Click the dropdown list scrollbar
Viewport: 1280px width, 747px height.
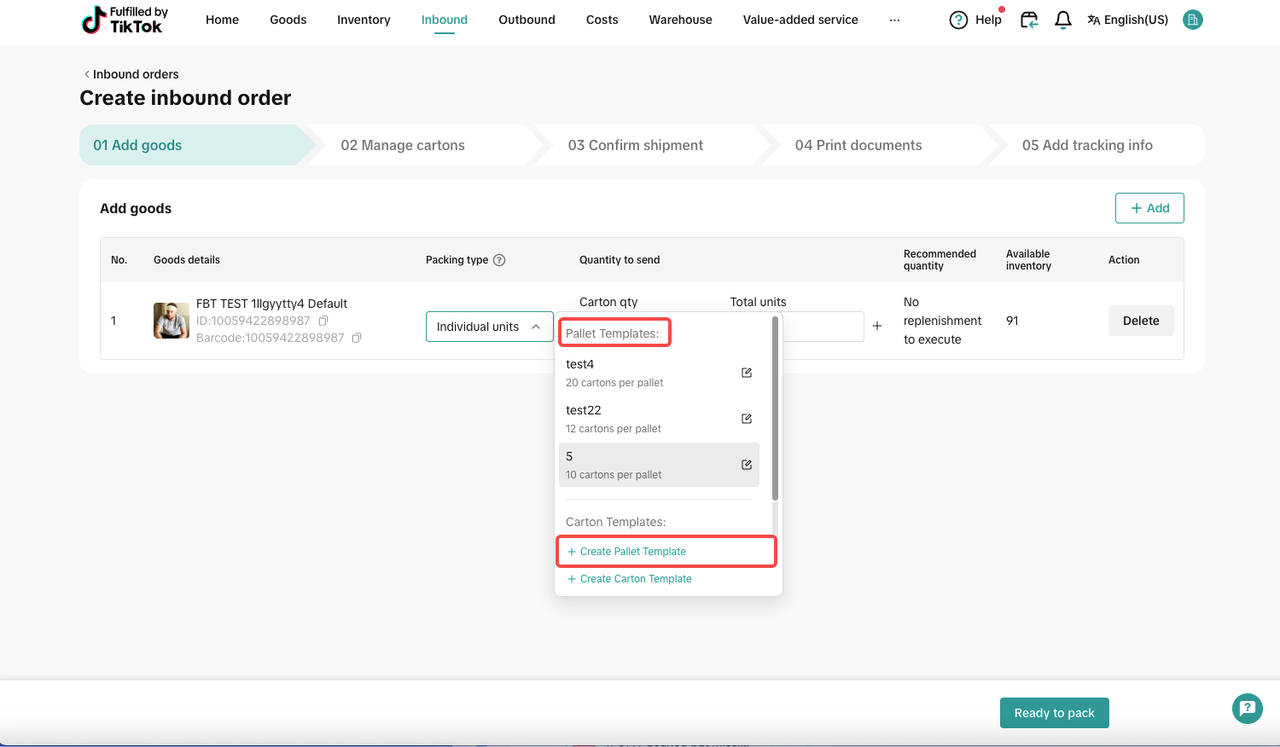point(775,410)
